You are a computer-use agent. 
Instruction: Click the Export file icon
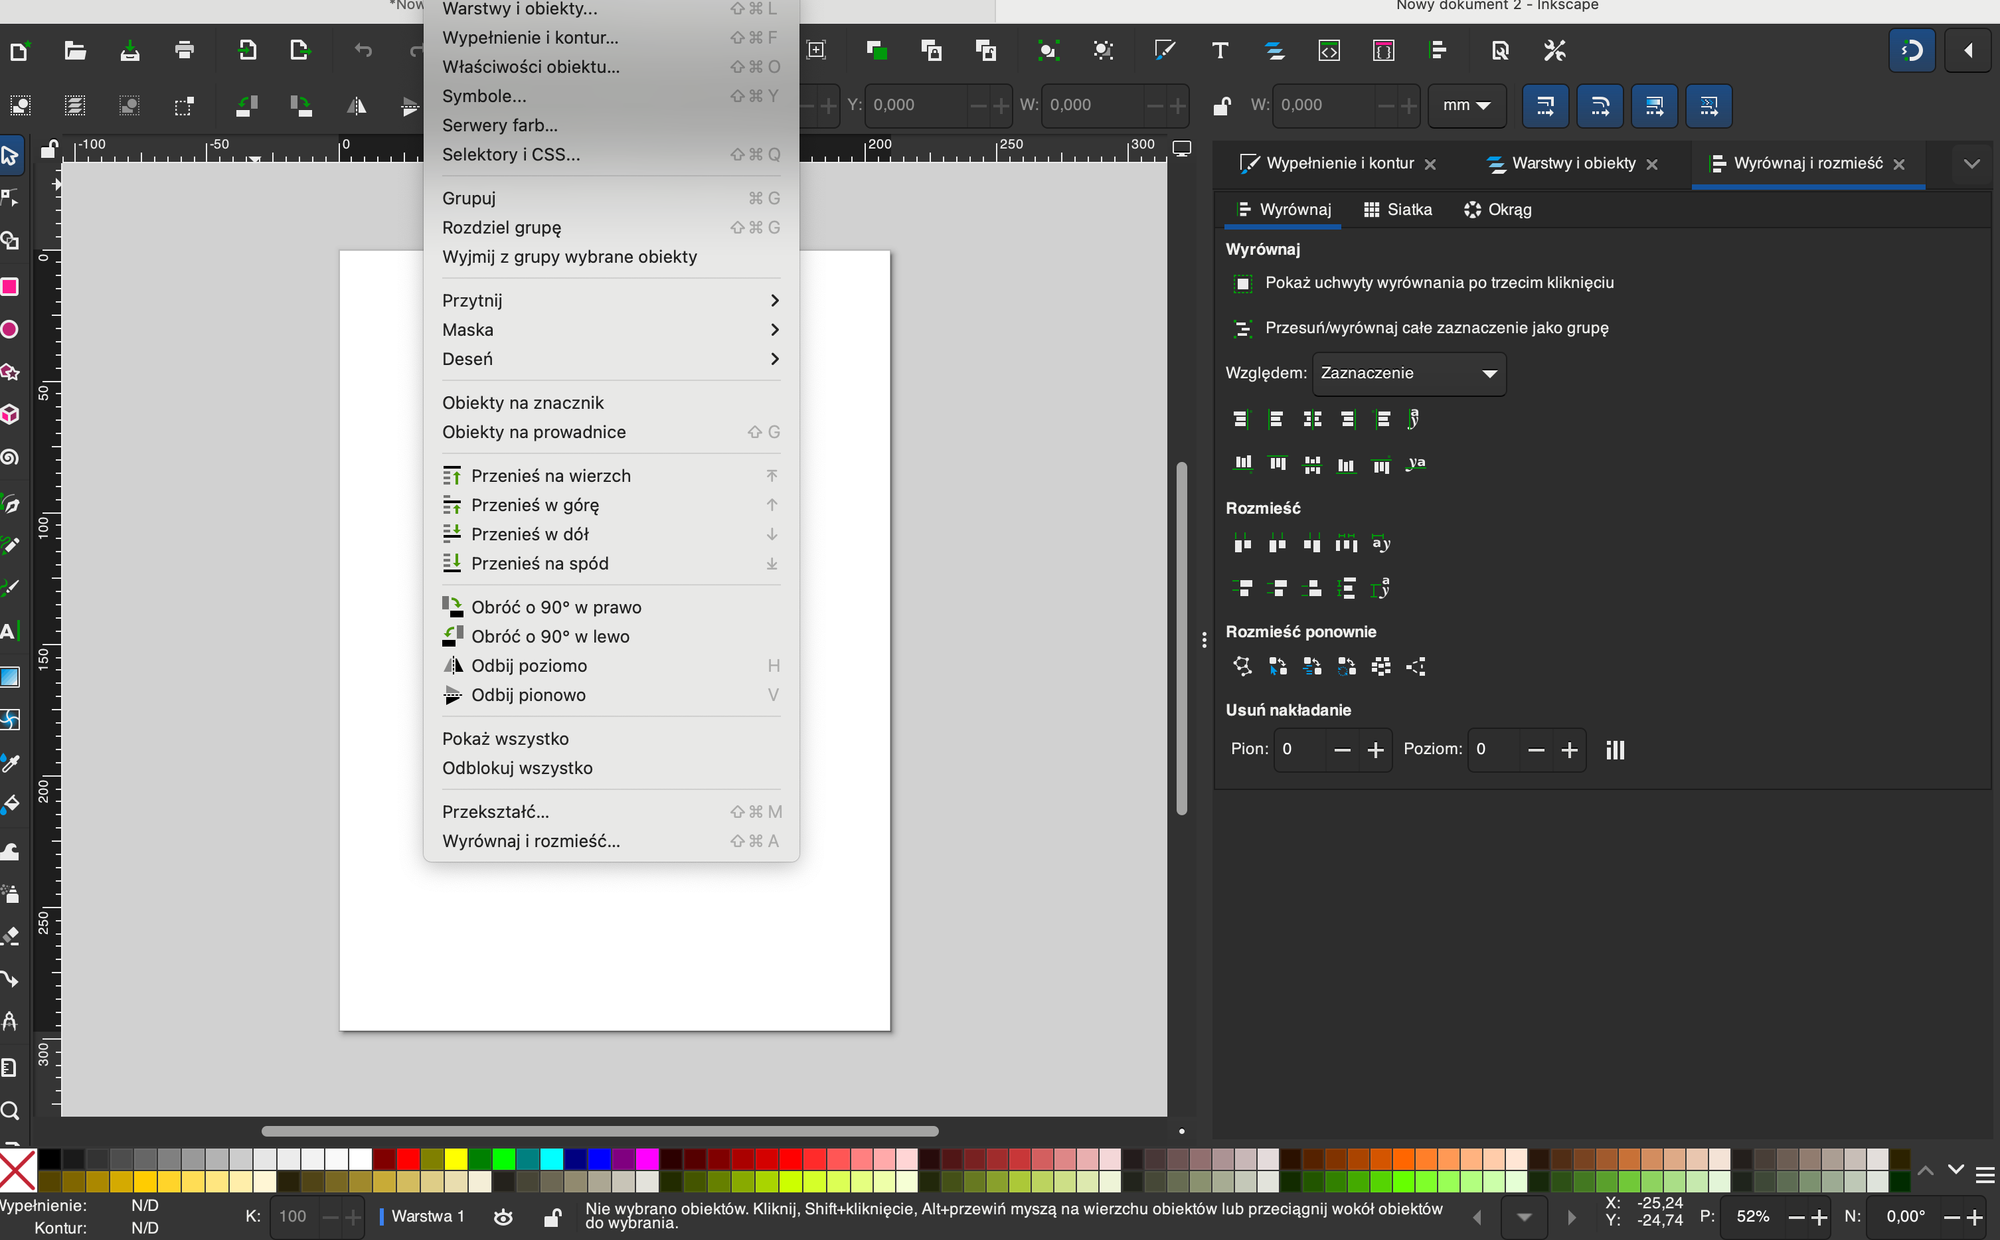pyautogui.click(x=300, y=50)
